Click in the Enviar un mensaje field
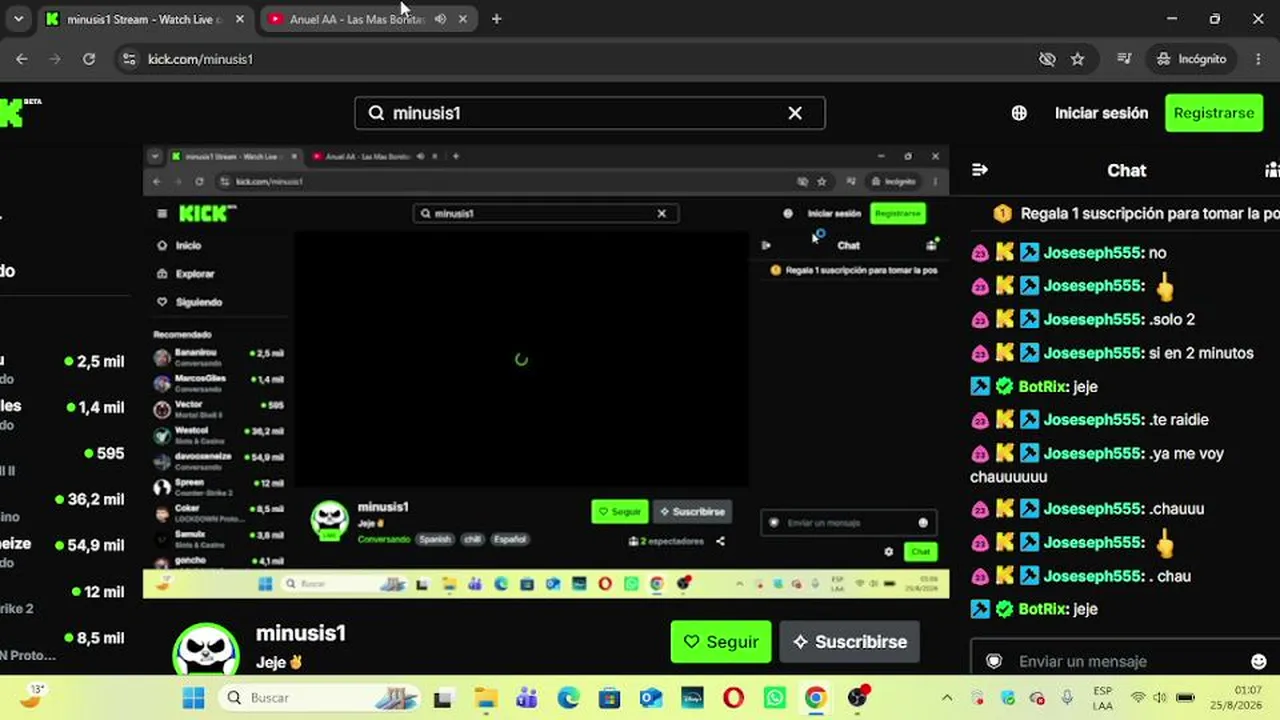 [x=1125, y=661]
